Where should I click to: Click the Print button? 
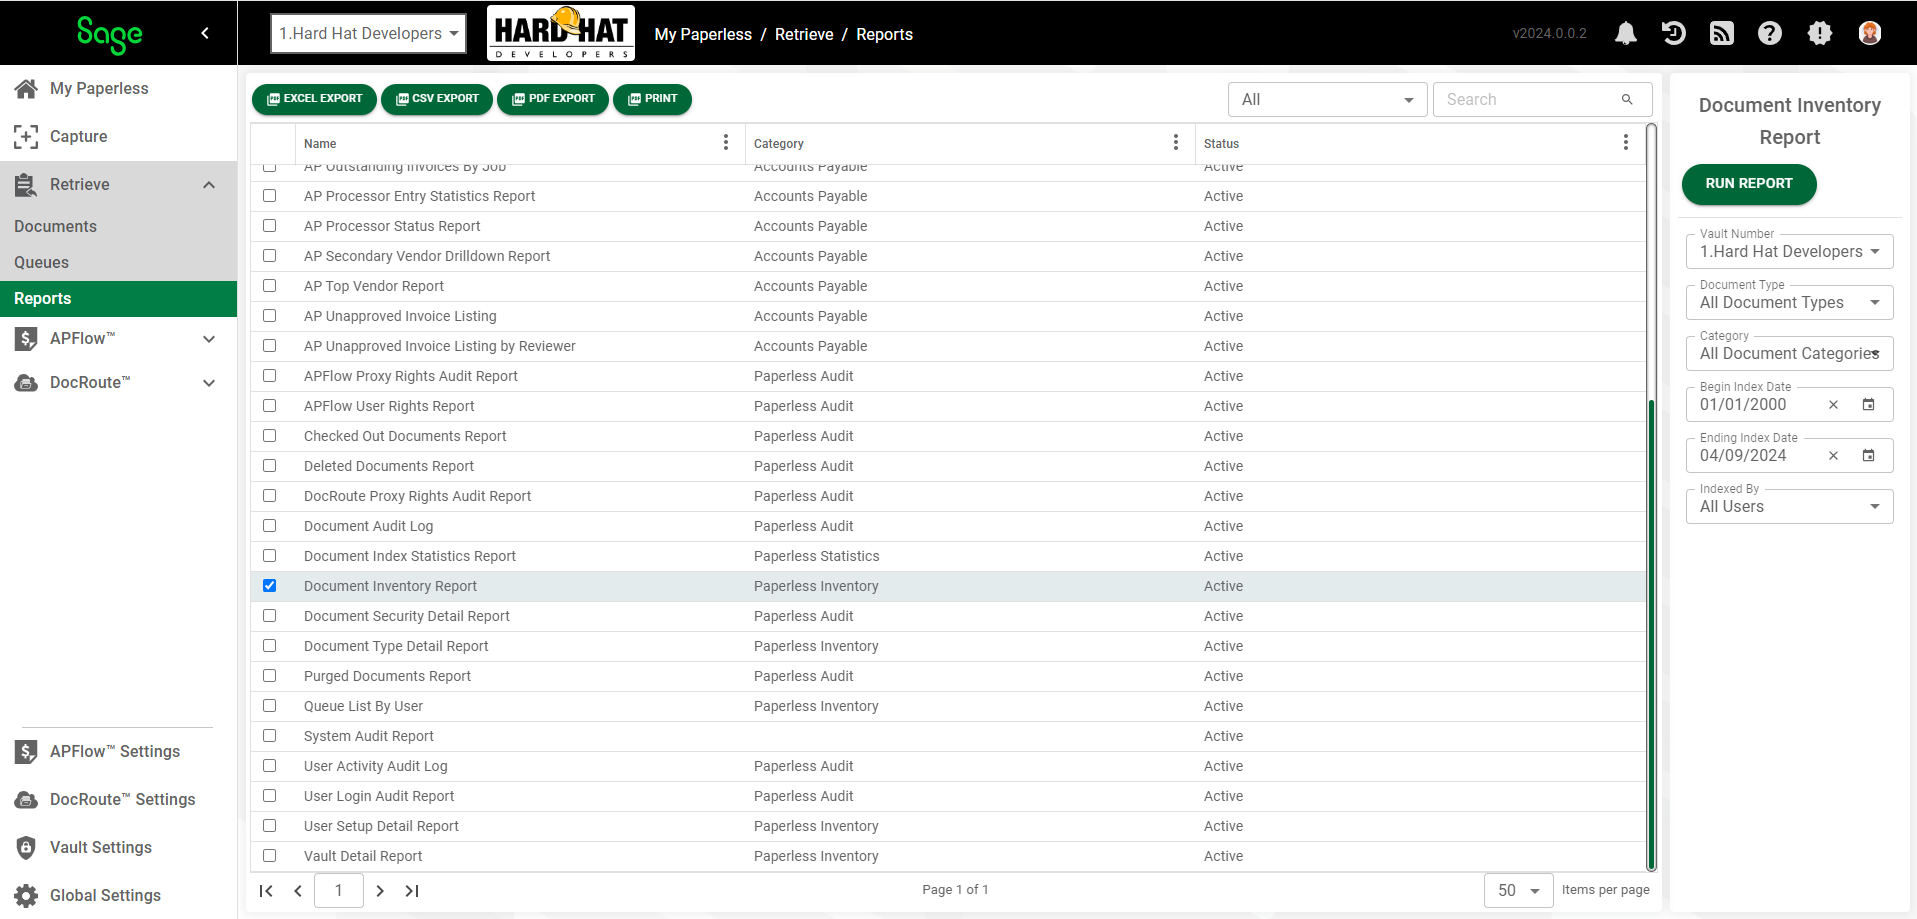click(652, 99)
